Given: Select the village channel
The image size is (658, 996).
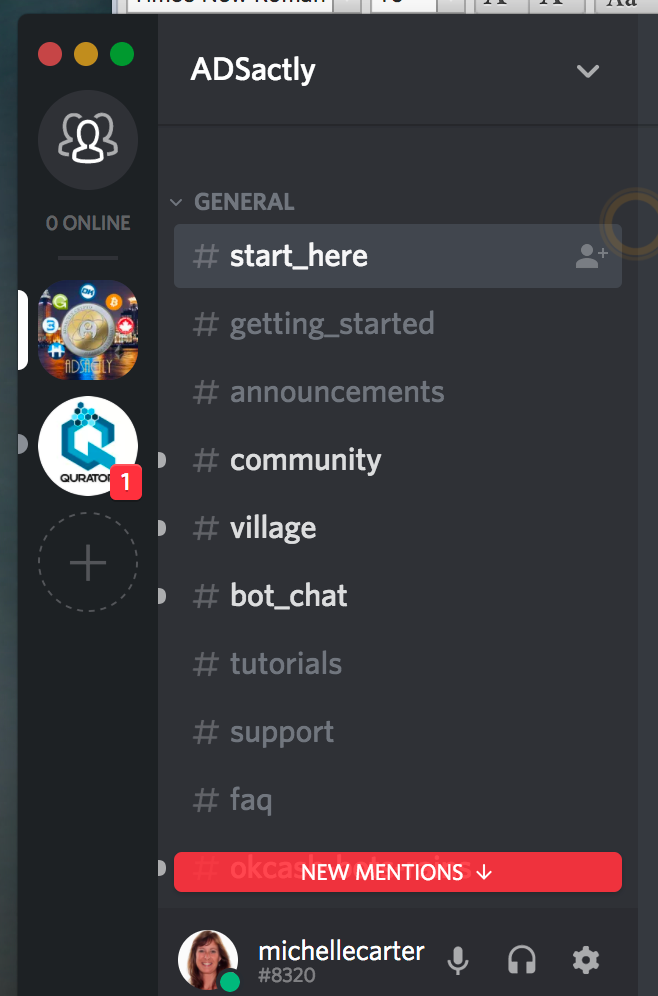Looking at the screenshot, I should (x=398, y=528).
